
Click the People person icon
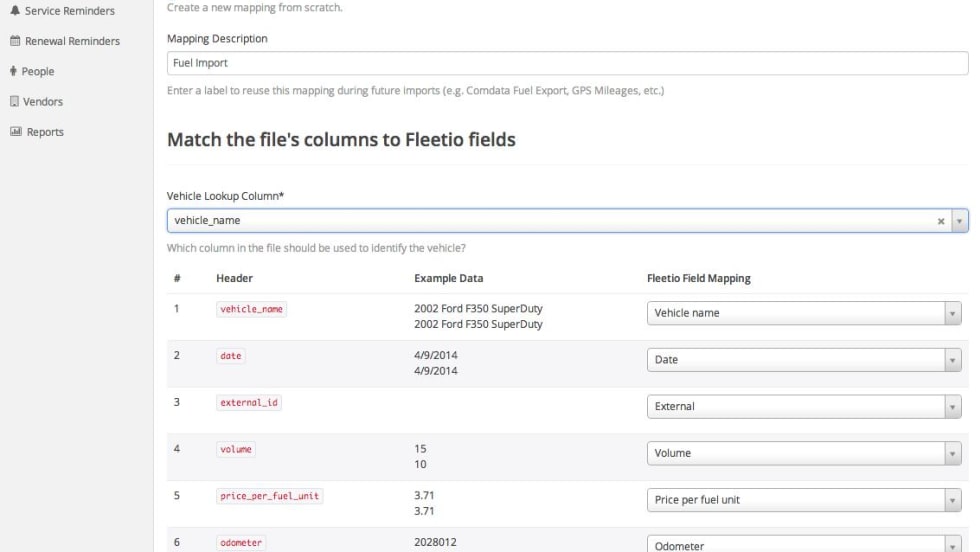coord(15,71)
